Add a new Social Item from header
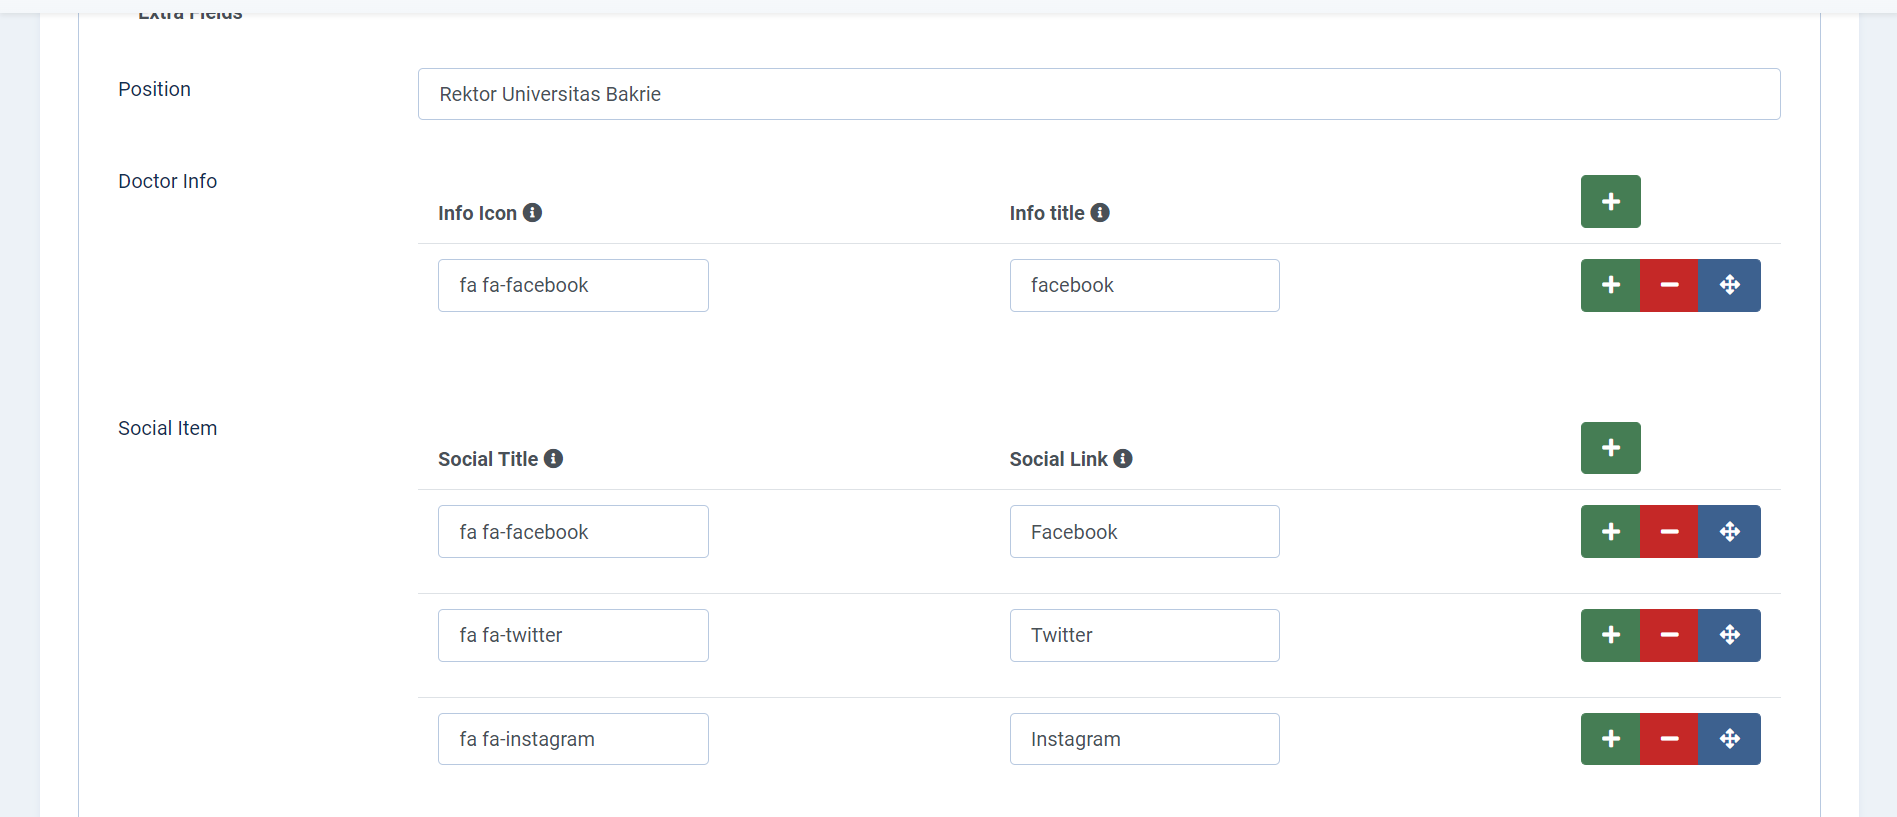The image size is (1897, 817). 1610,448
